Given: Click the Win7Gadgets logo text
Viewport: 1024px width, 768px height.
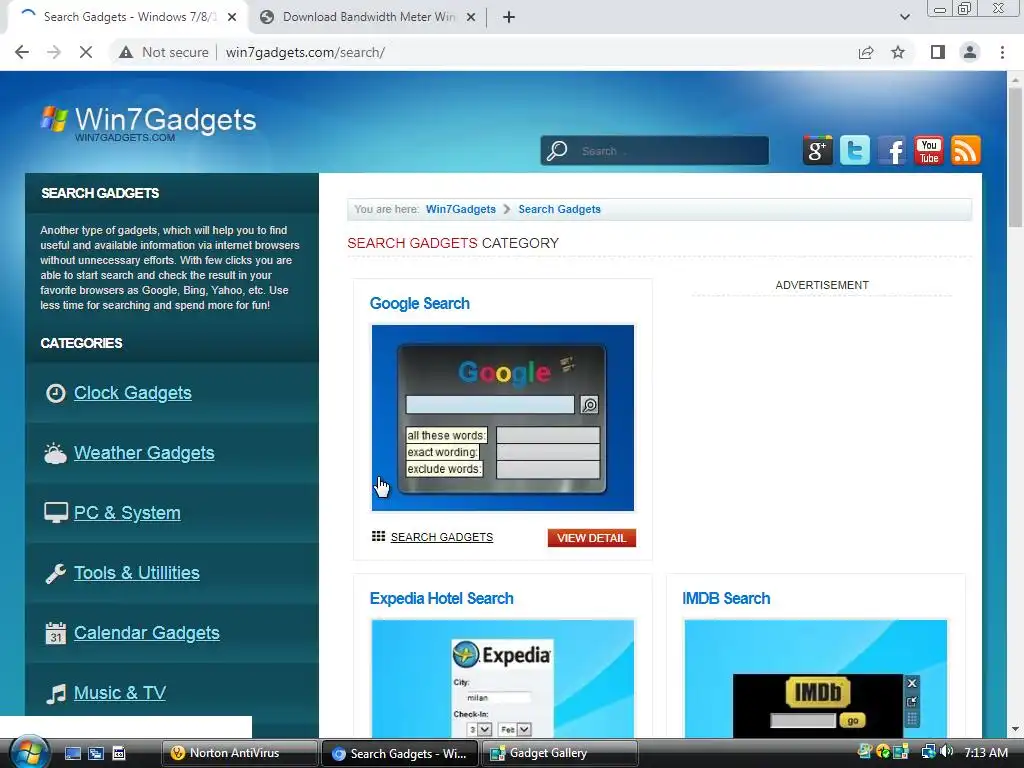Looking at the screenshot, I should (165, 120).
